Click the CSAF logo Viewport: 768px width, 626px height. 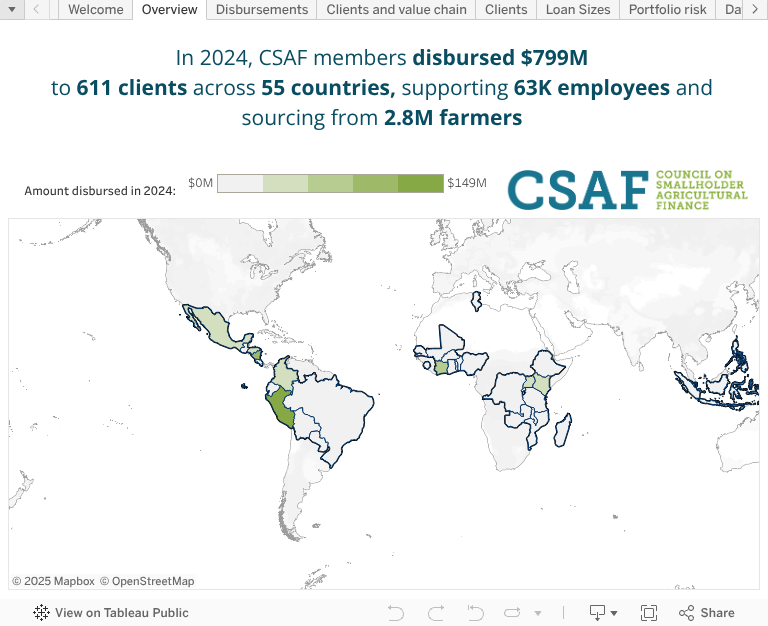point(627,190)
